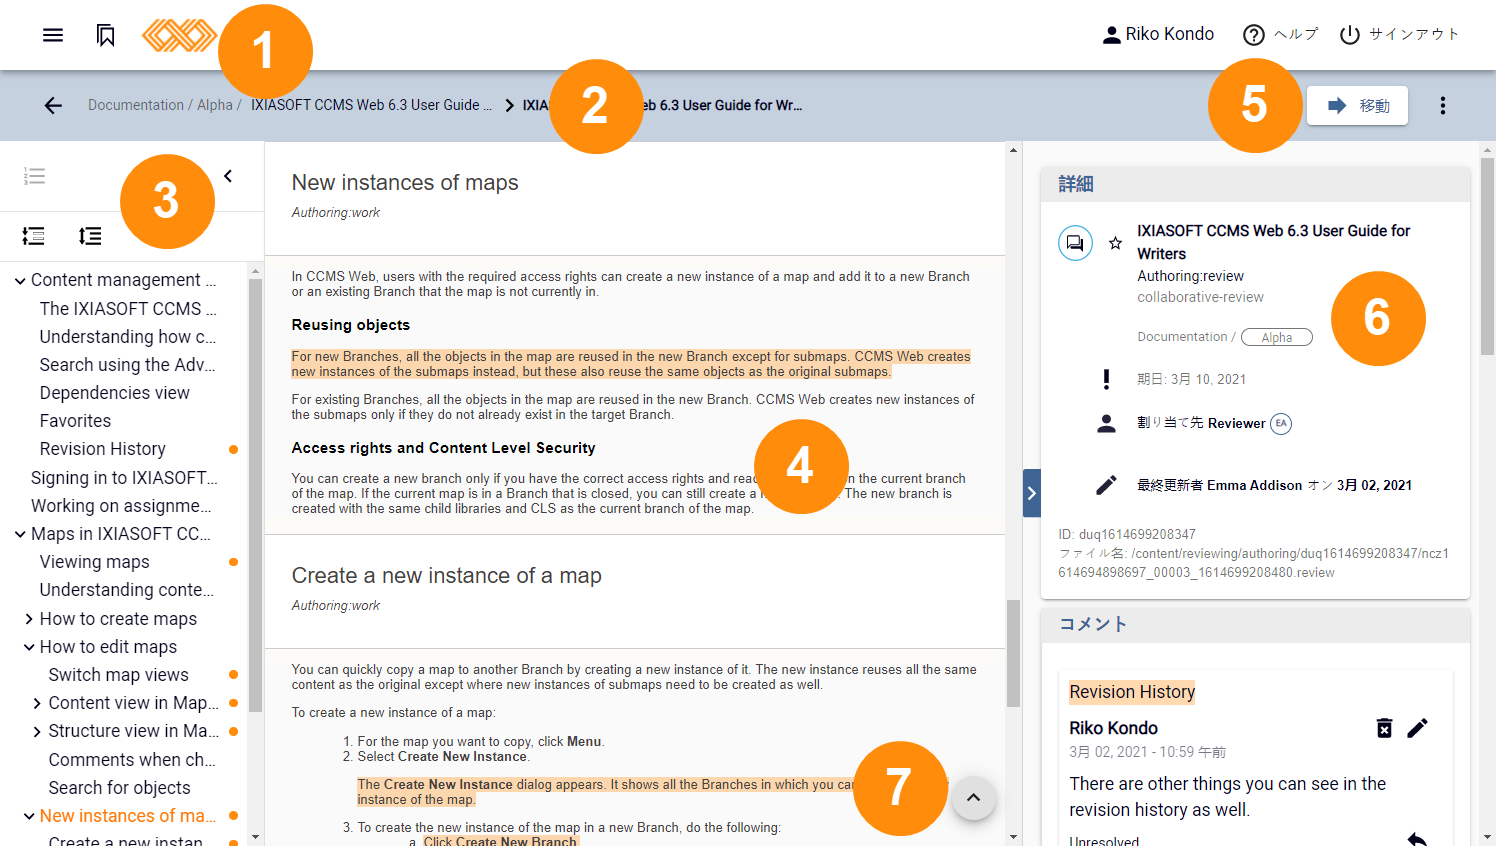The width and height of the screenshot is (1496, 846).
Task: Collapse Maps in IXIASOFT CC... node
Action: point(20,534)
